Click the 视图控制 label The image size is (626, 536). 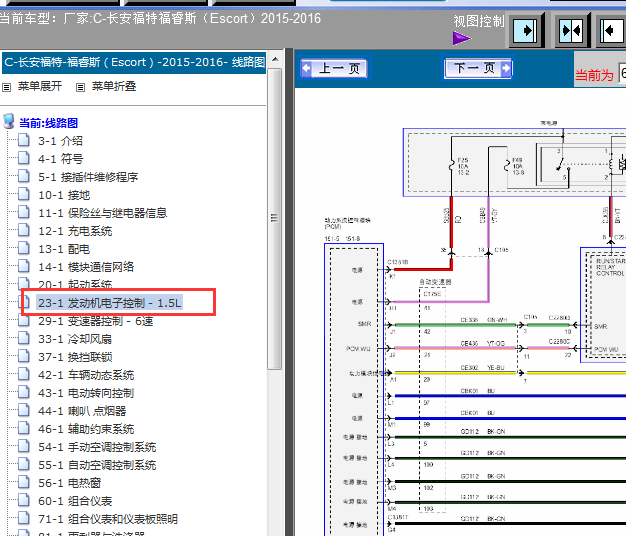coord(479,22)
